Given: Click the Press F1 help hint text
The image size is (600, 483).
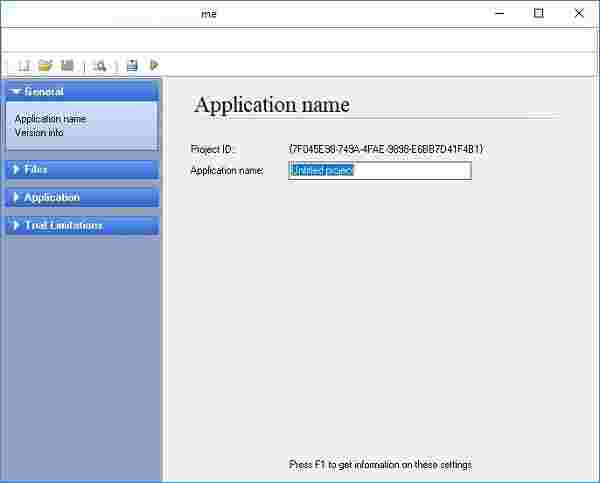Looking at the screenshot, I should pos(380,465).
